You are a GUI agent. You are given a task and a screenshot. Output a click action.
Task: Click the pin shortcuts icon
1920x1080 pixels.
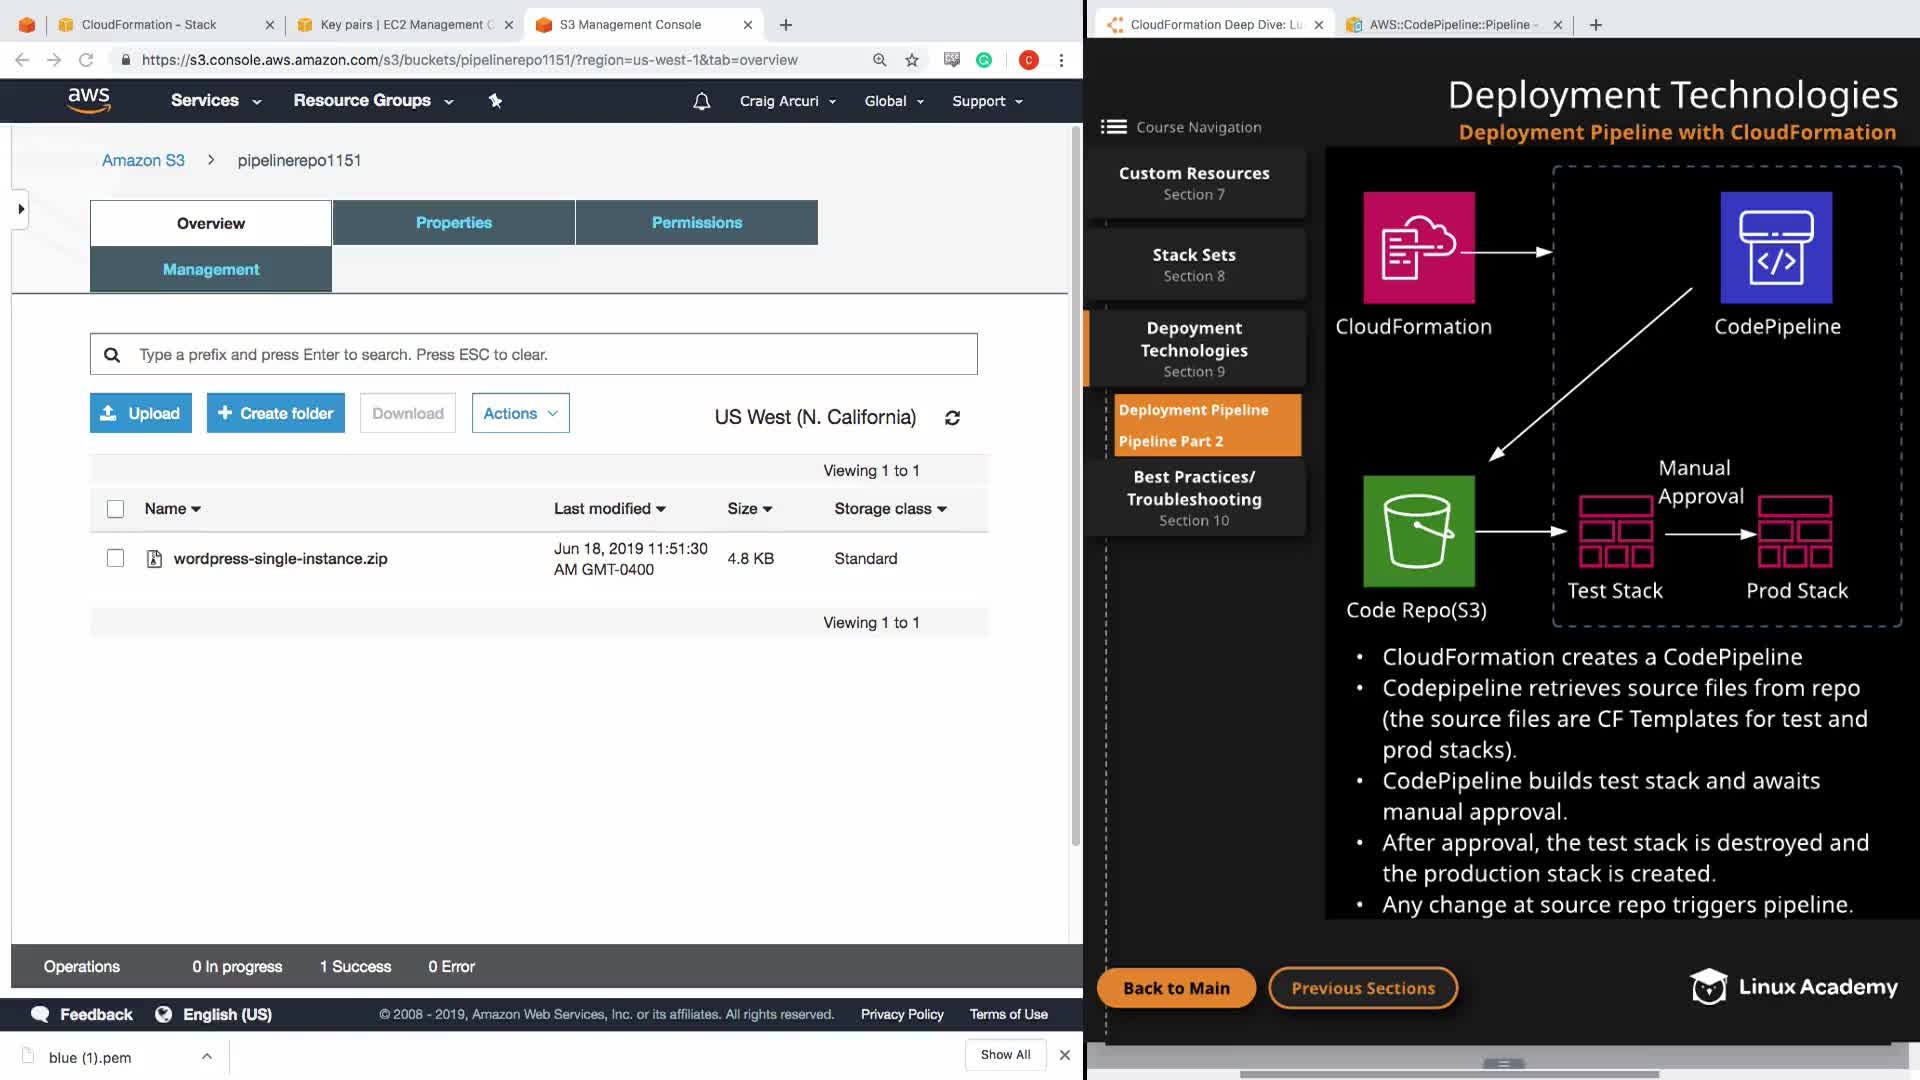[495, 101]
